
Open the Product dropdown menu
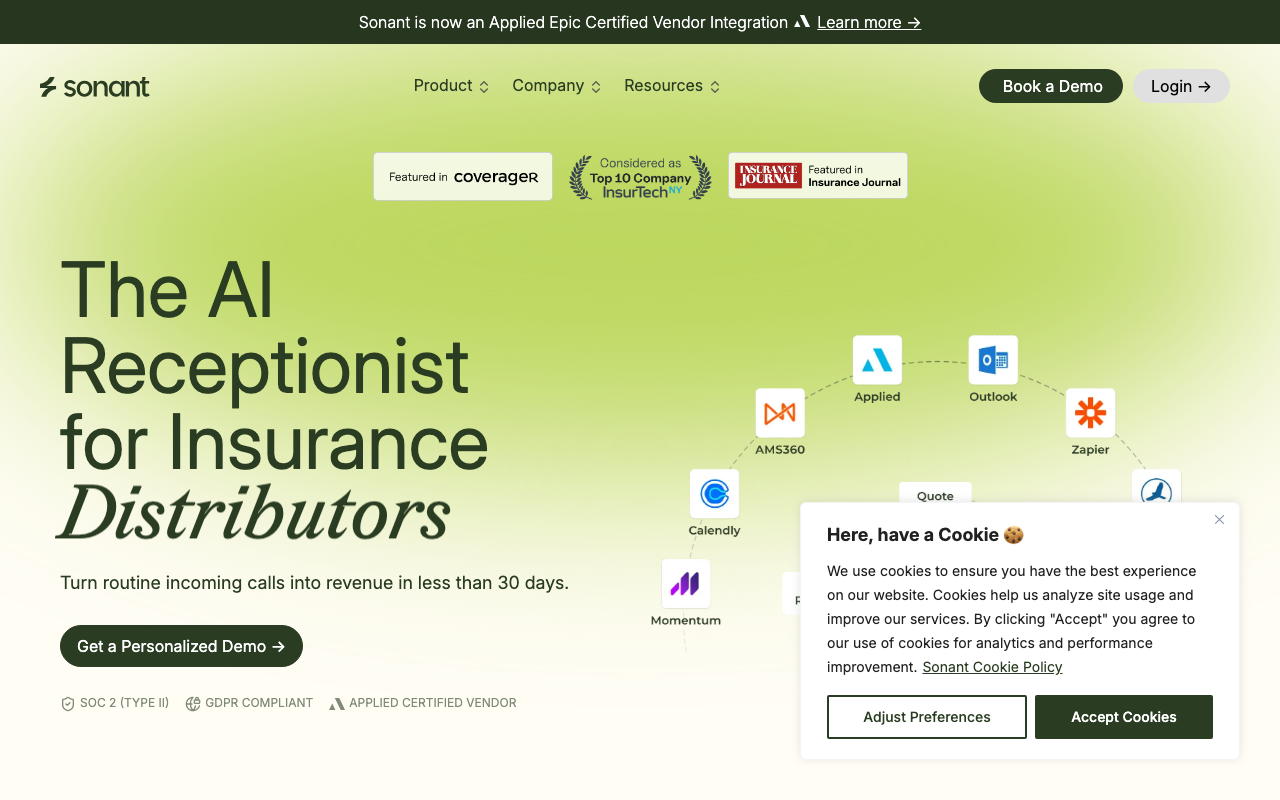(451, 86)
